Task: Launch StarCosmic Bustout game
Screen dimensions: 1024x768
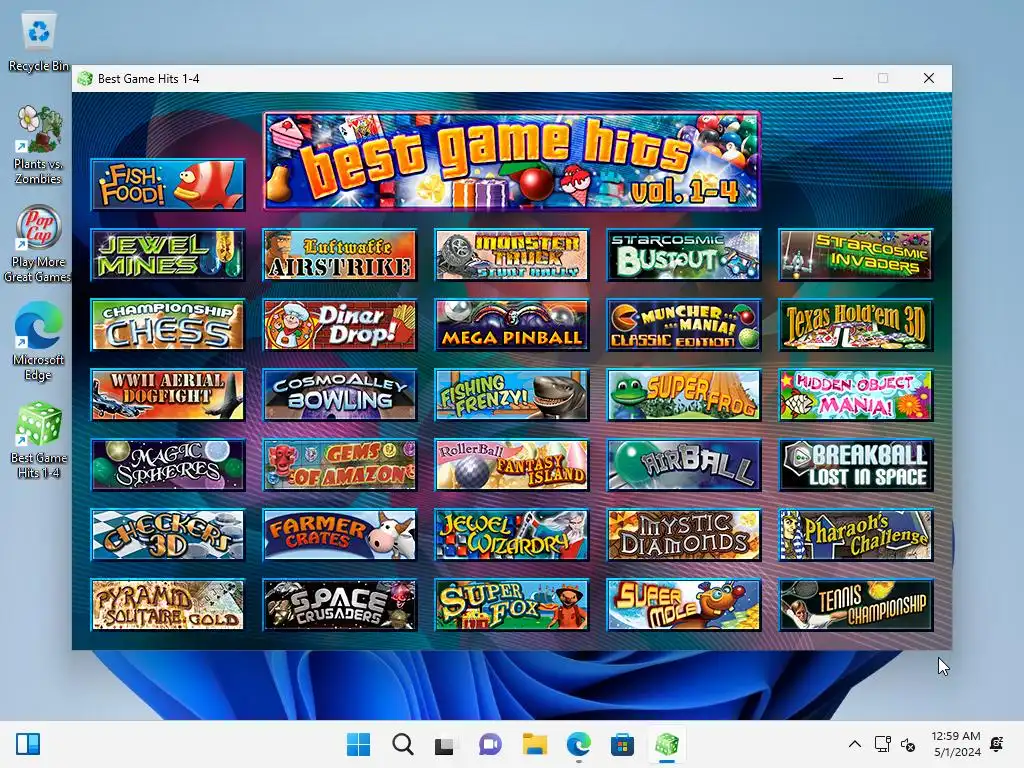Action: coord(684,255)
